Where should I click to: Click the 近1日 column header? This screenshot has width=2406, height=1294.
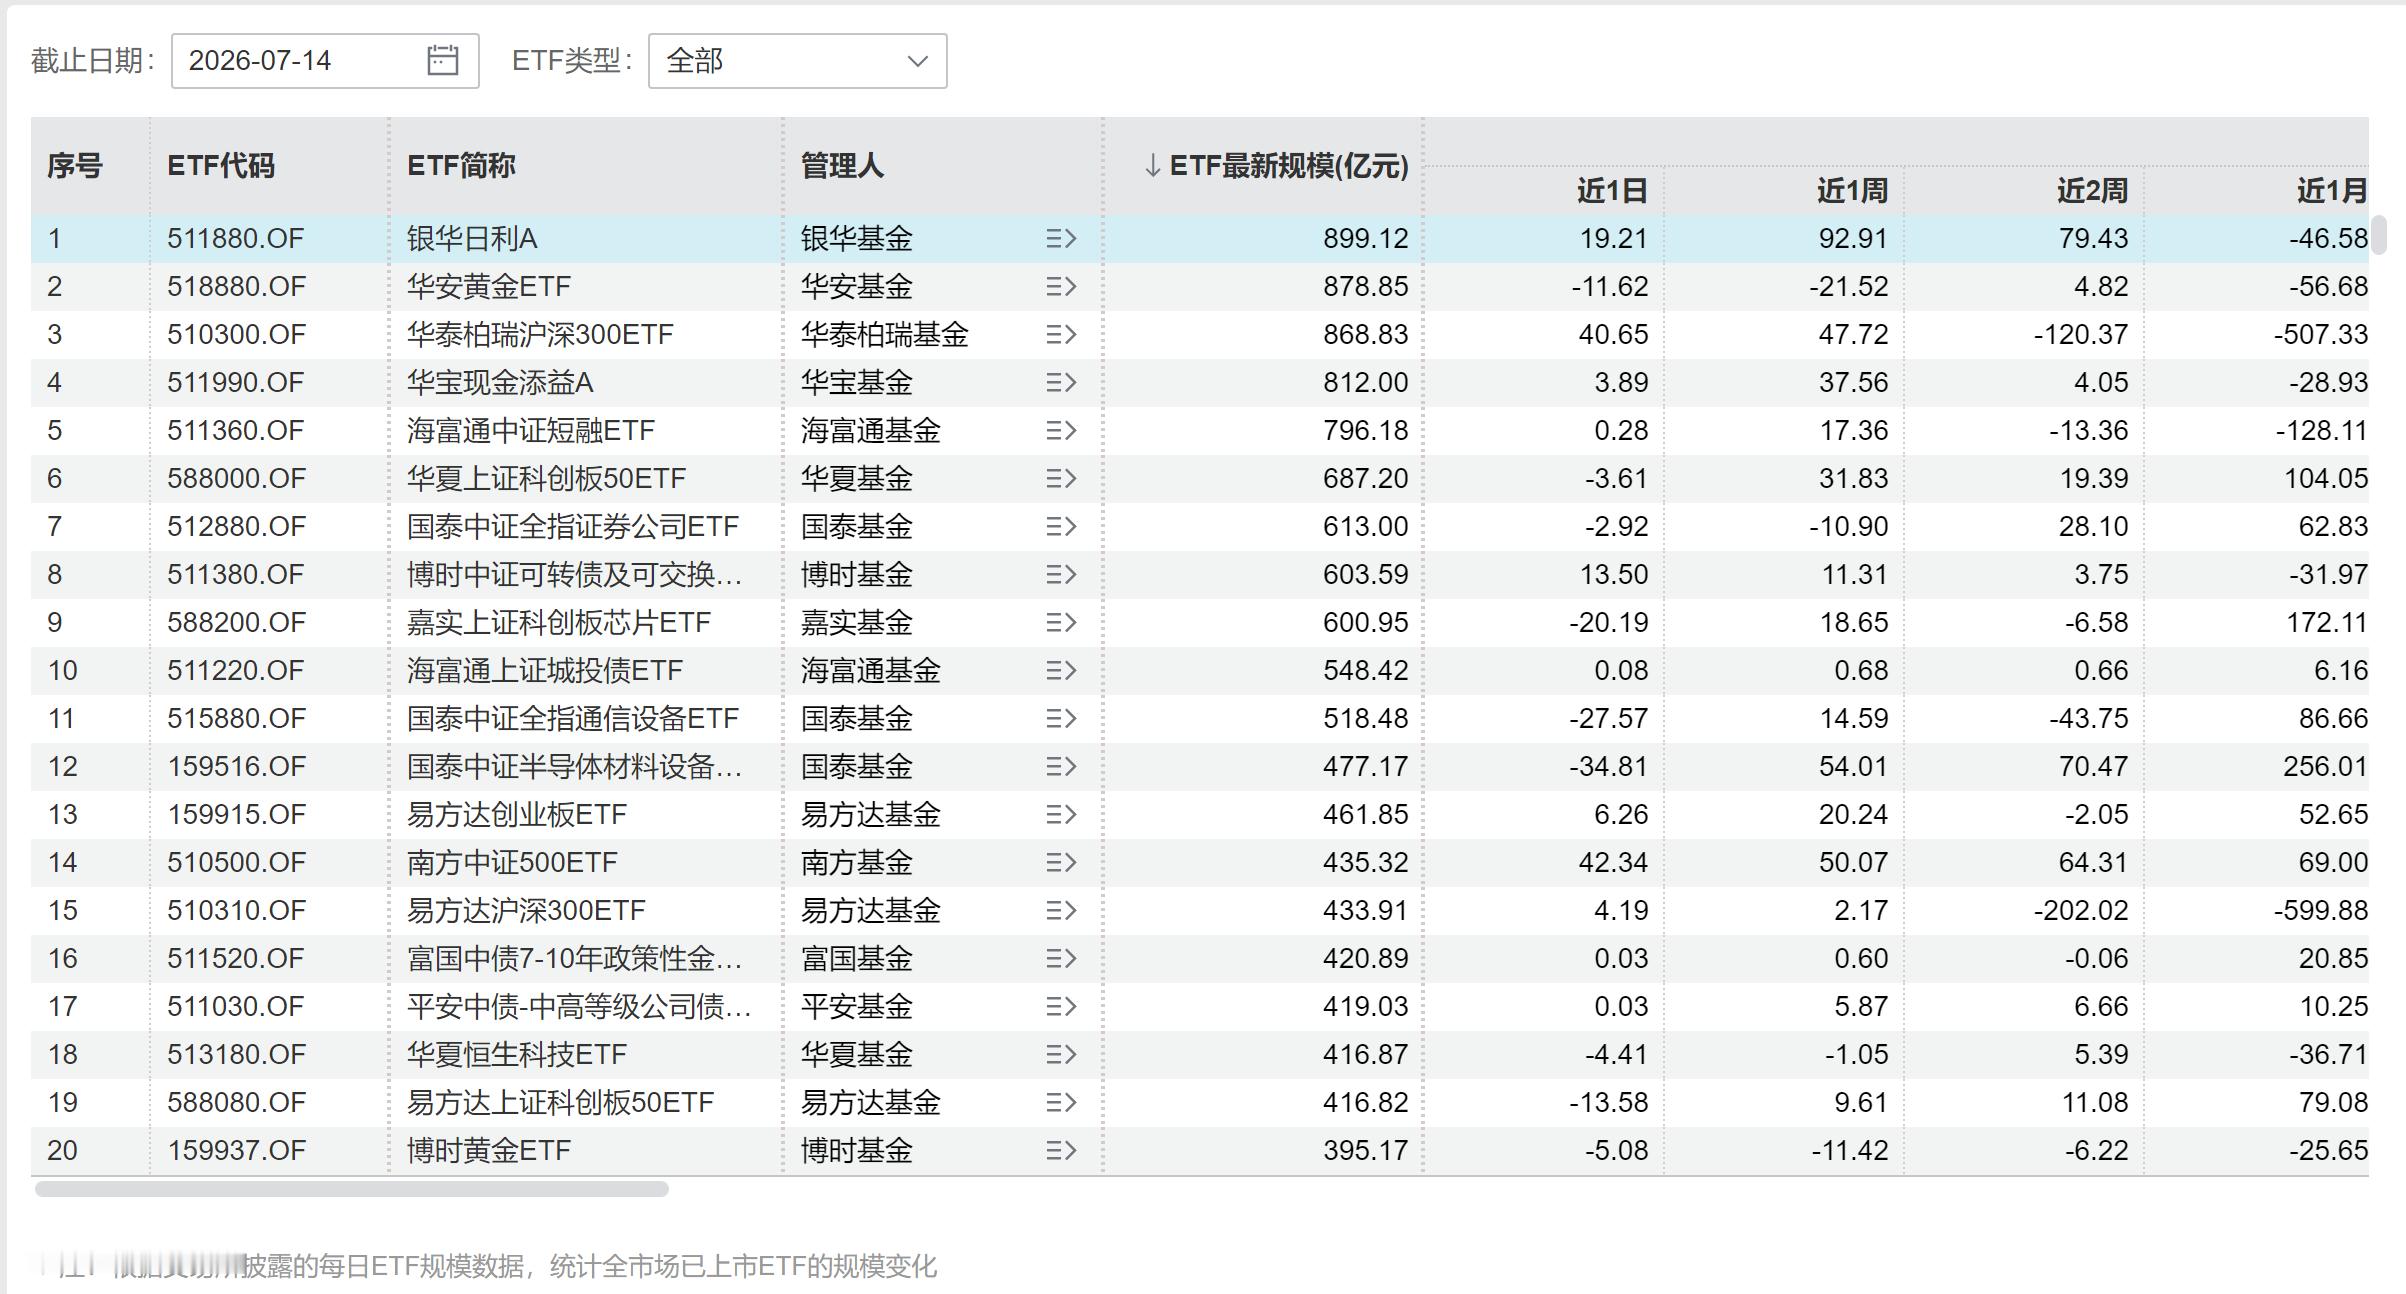click(1612, 190)
